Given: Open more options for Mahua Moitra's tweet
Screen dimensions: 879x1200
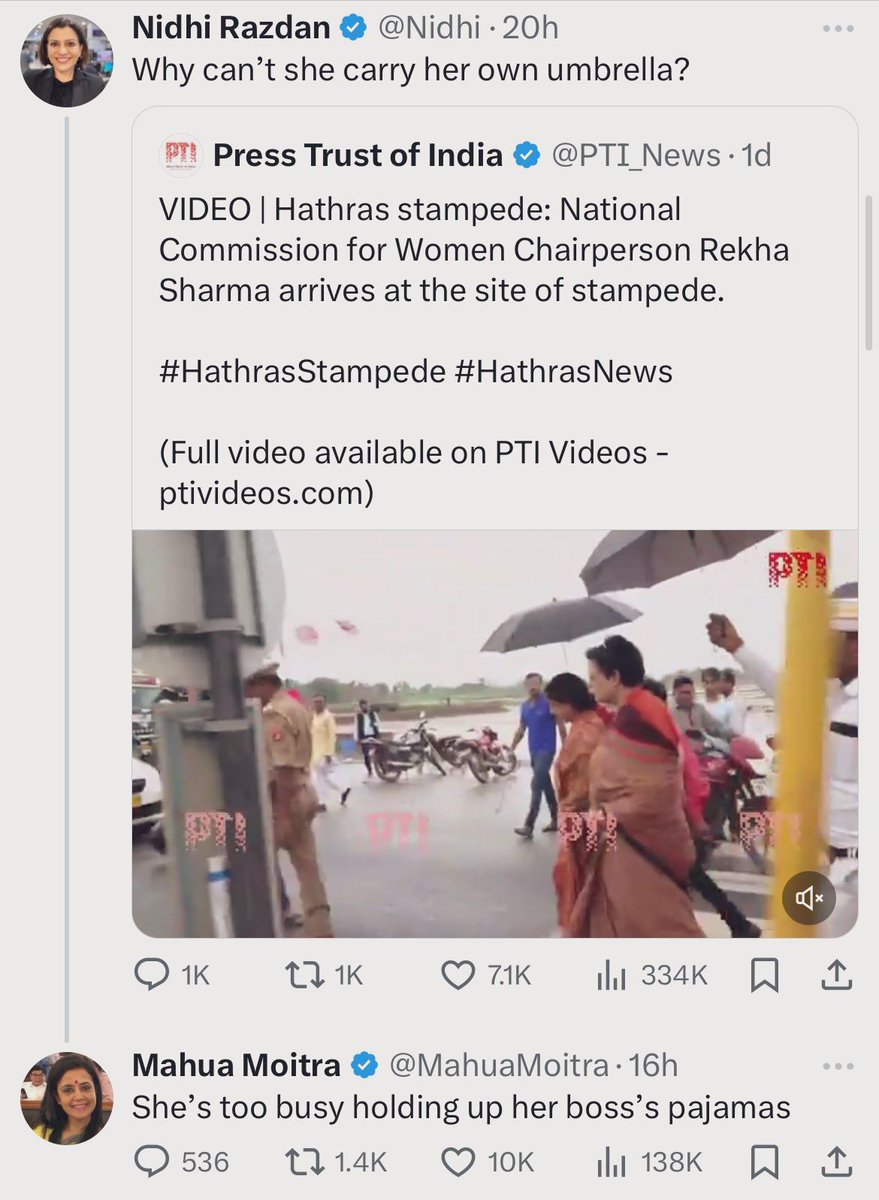Looking at the screenshot, I should (838, 1066).
